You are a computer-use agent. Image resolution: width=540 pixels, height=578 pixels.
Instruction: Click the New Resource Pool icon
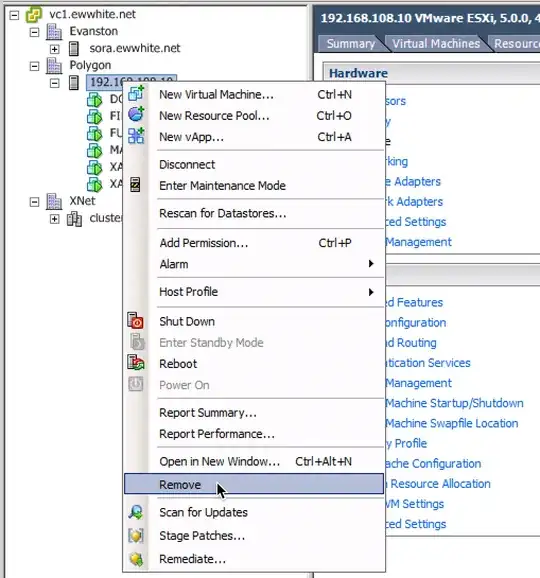point(136,114)
